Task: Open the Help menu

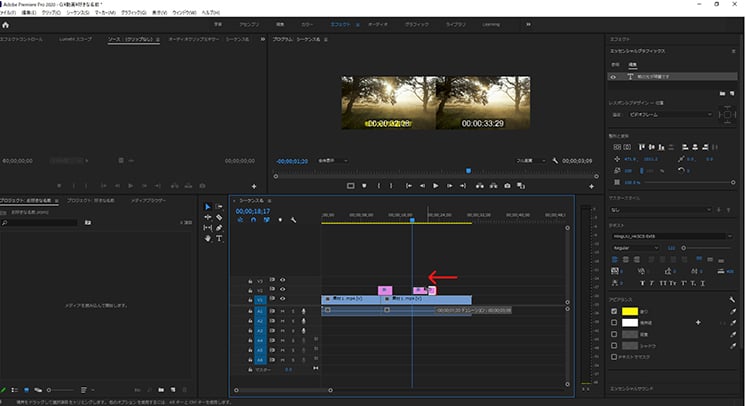Action: pyautogui.click(x=210, y=12)
